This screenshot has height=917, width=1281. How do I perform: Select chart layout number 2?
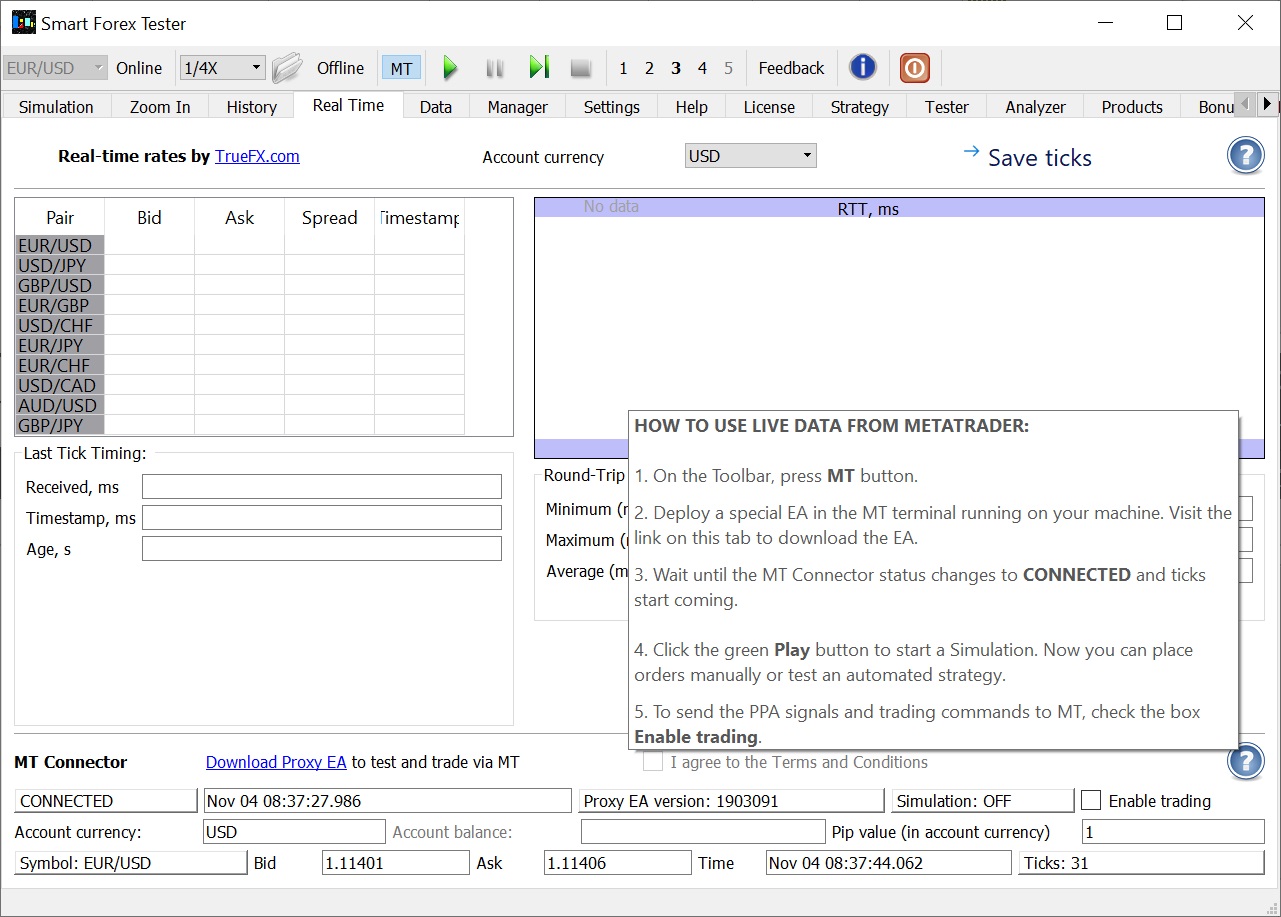tap(649, 68)
